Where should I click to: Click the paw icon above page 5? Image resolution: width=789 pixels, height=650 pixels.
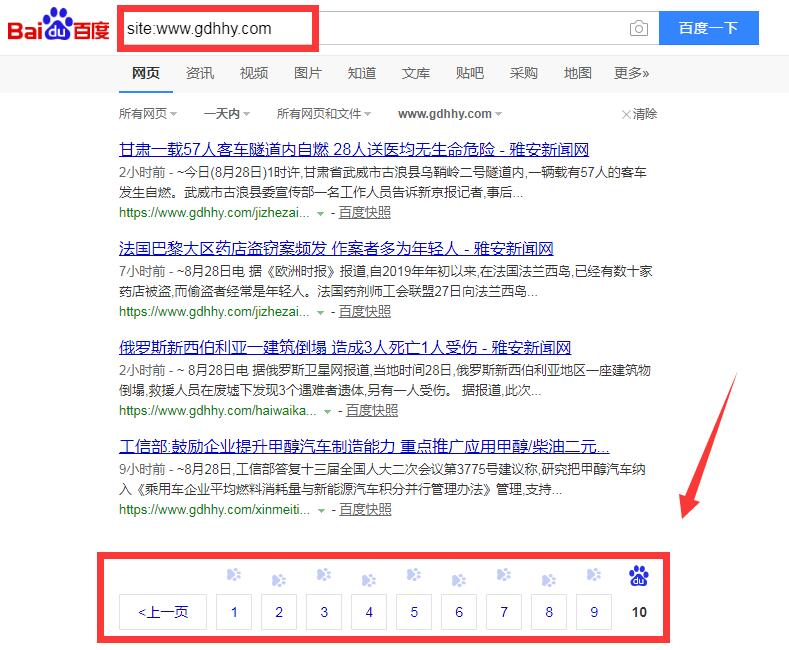pos(414,575)
